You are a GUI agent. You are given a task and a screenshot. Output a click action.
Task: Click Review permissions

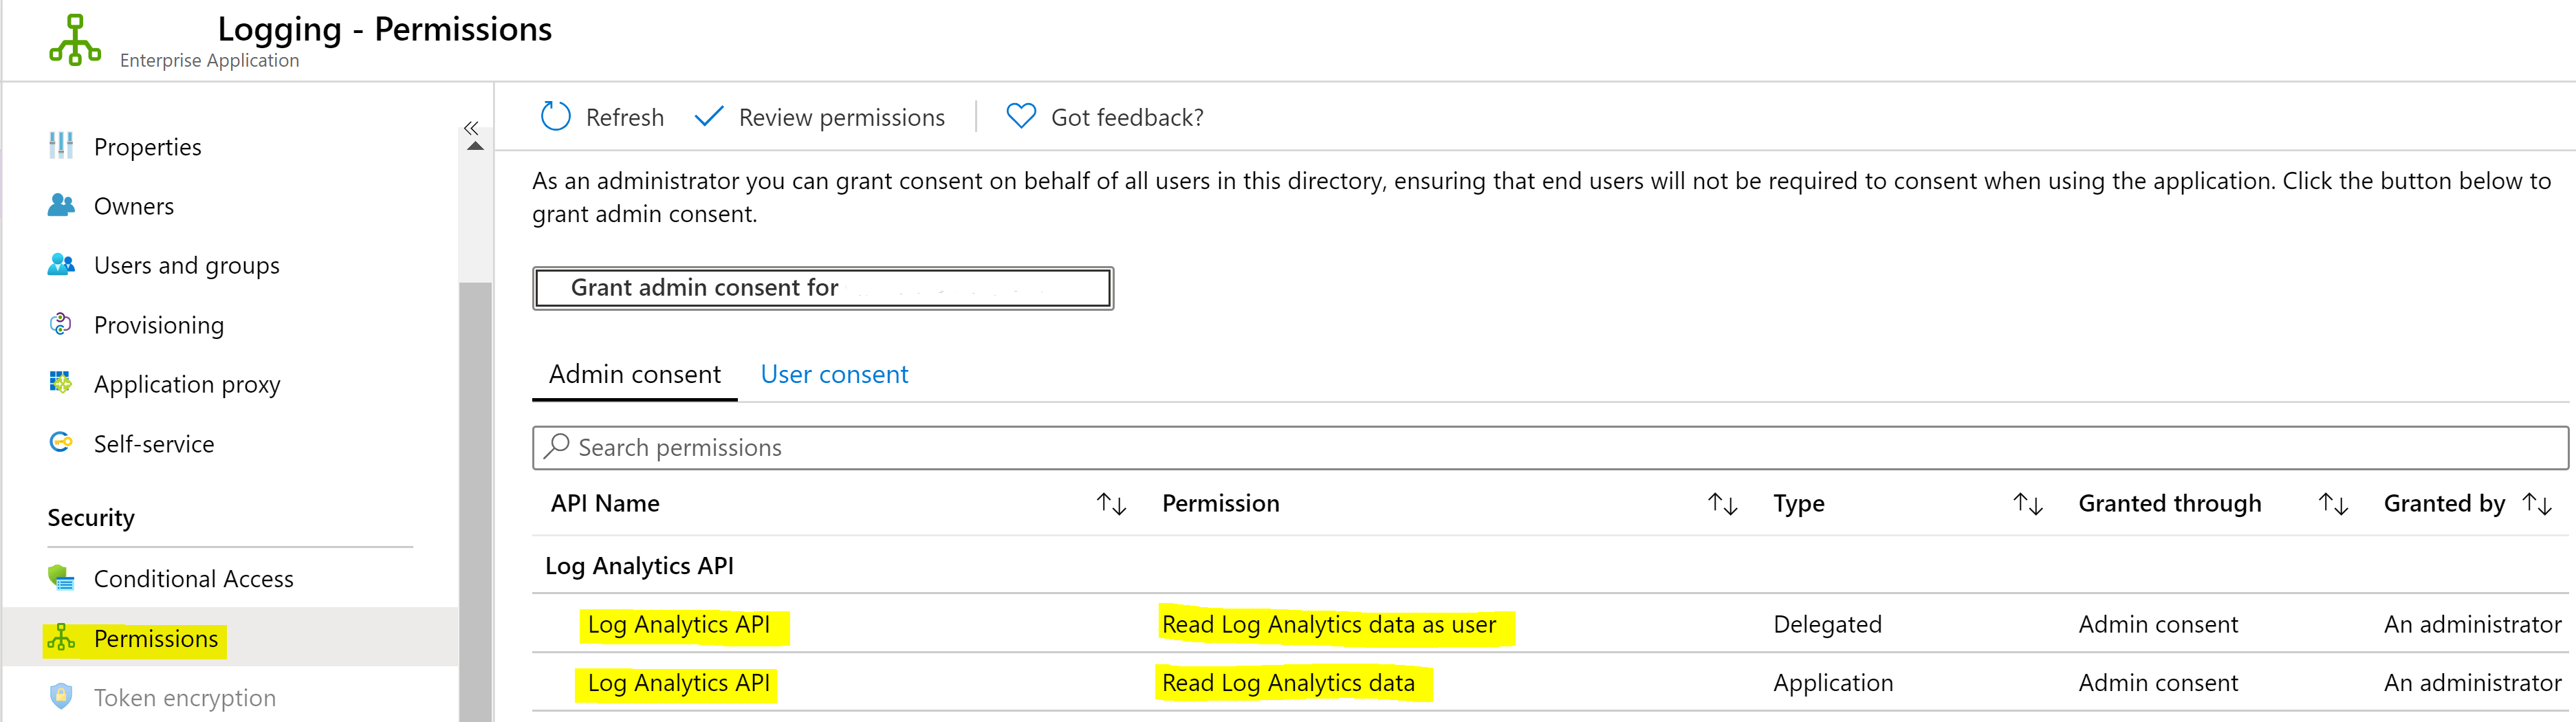coord(841,116)
